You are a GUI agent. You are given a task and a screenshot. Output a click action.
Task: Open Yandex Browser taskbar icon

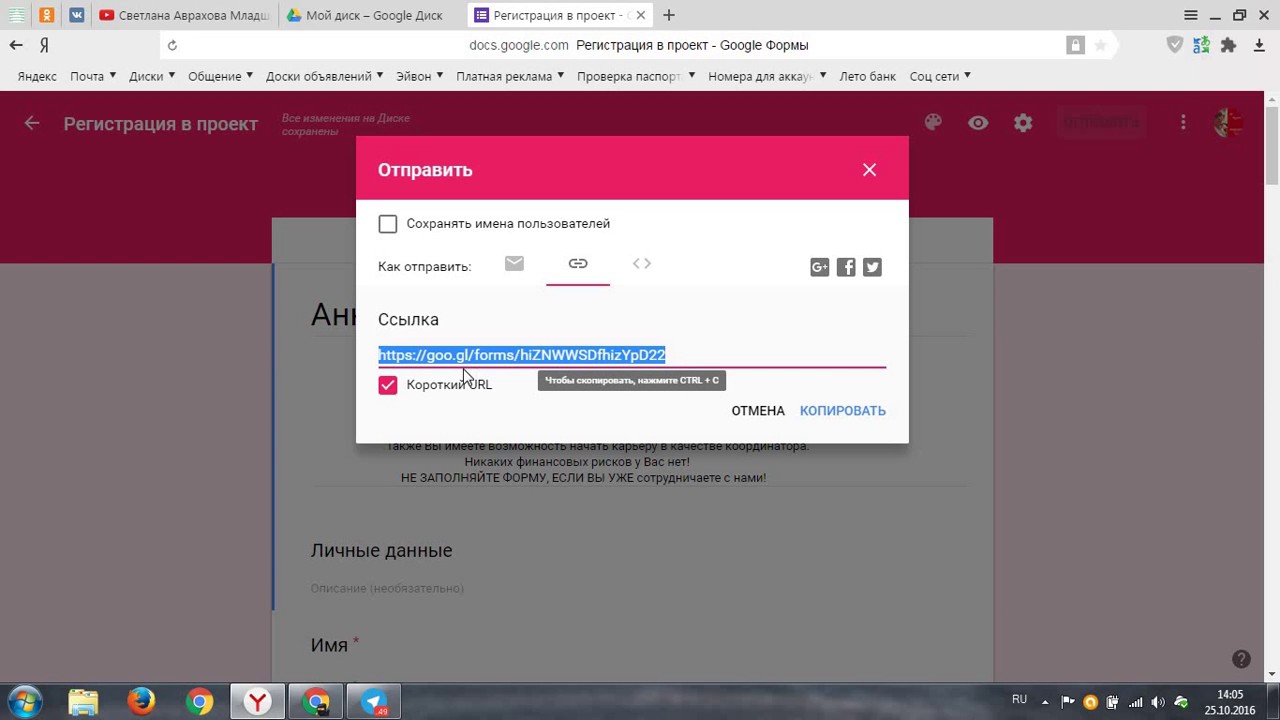pos(258,702)
